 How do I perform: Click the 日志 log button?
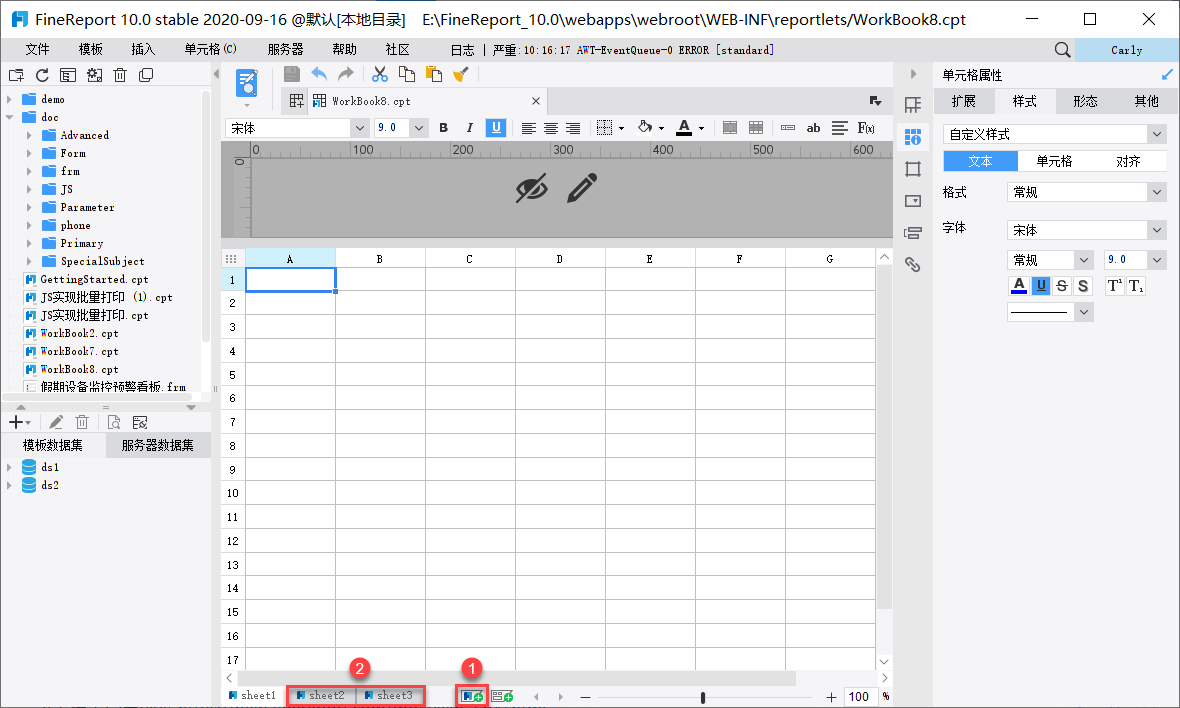463,50
